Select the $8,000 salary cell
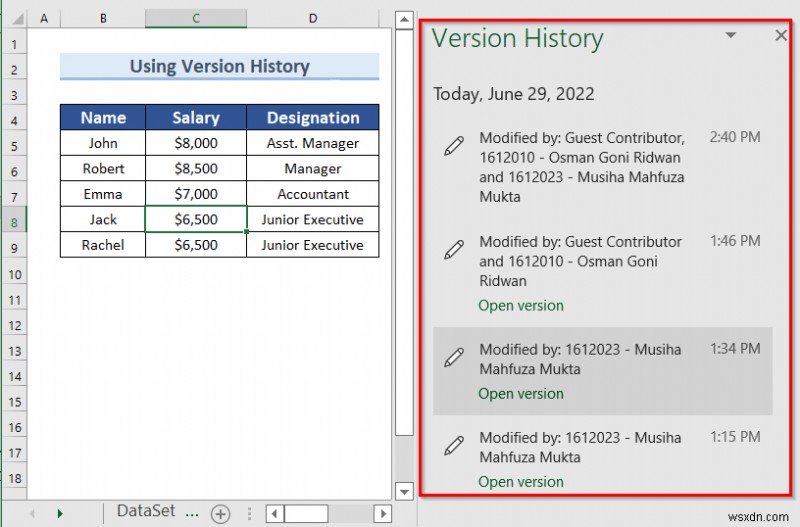 [x=196, y=143]
